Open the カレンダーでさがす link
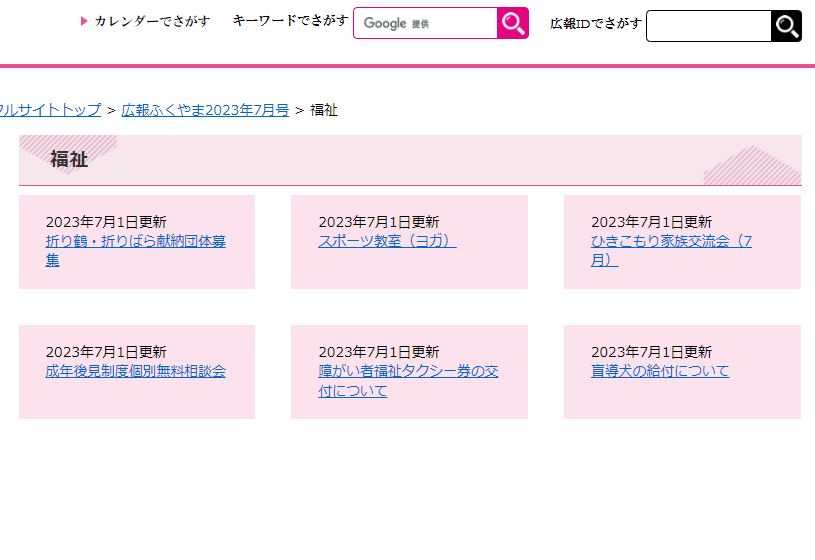Viewport: 815px width, 560px height. pyautogui.click(x=152, y=21)
